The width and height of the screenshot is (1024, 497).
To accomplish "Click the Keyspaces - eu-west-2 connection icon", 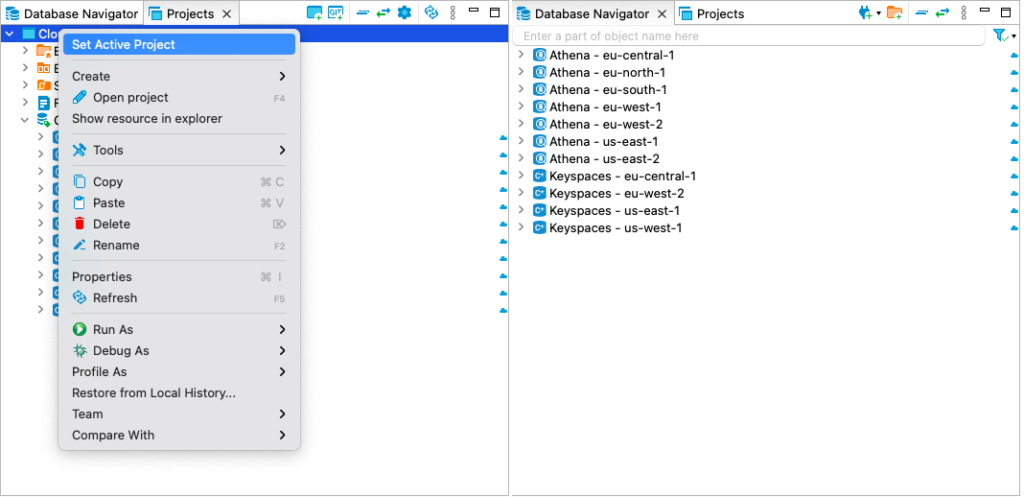I will tap(539, 193).
